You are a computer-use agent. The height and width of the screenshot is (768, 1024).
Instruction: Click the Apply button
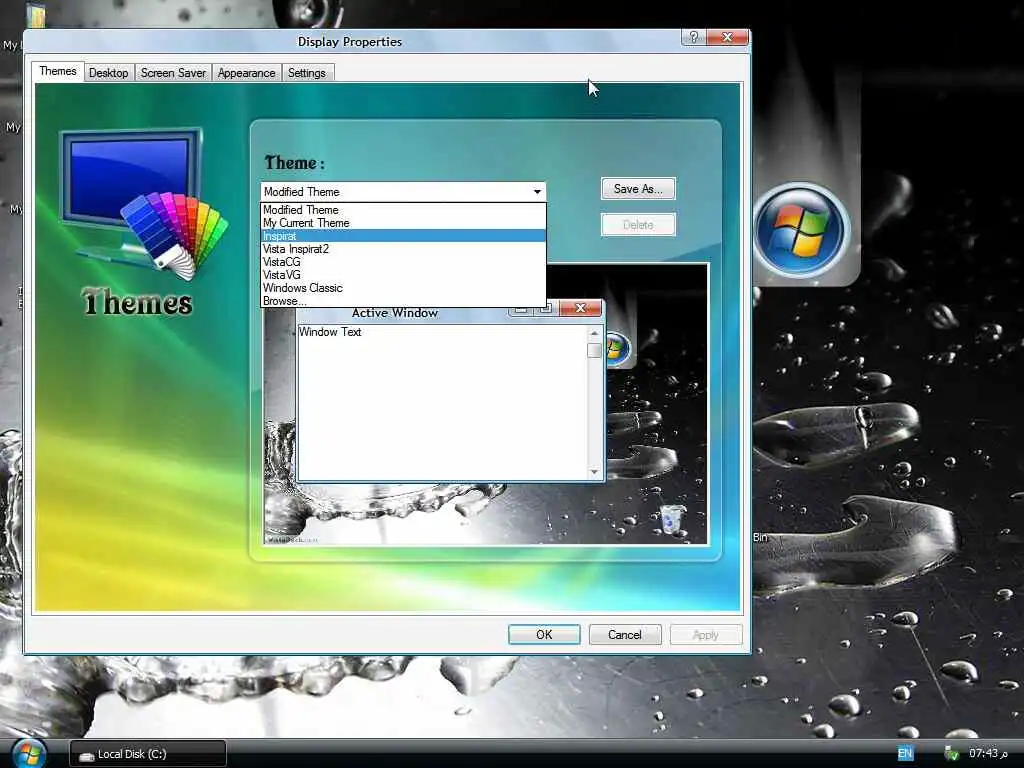coord(706,635)
